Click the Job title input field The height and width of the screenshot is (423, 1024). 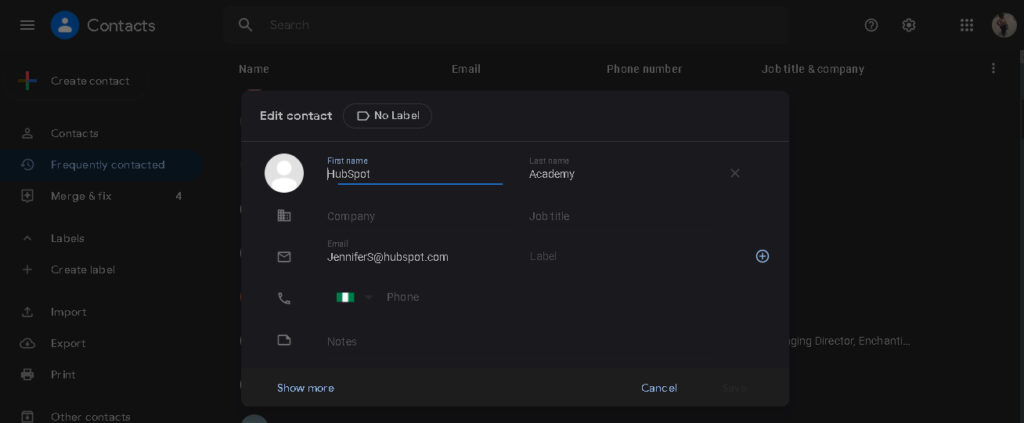(617, 216)
